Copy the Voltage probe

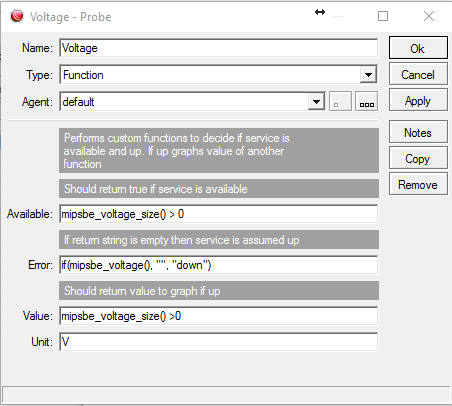pos(418,159)
